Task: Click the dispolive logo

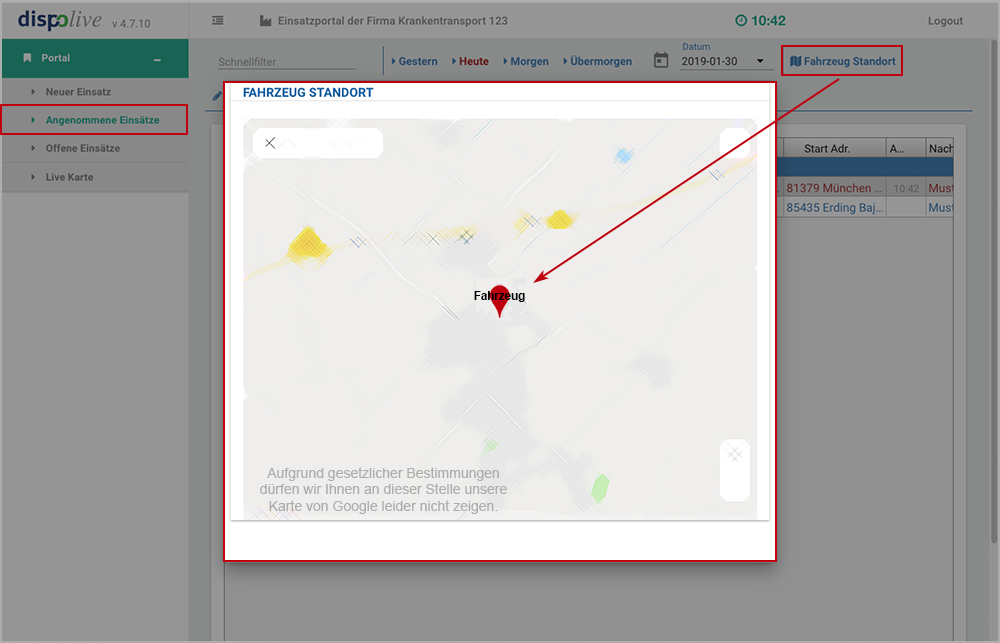Action: point(60,20)
